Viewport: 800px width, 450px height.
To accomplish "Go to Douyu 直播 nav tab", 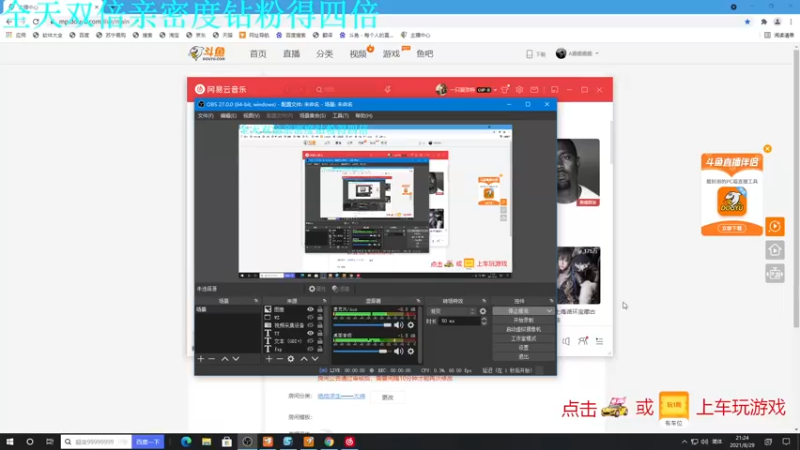I will (291, 54).
